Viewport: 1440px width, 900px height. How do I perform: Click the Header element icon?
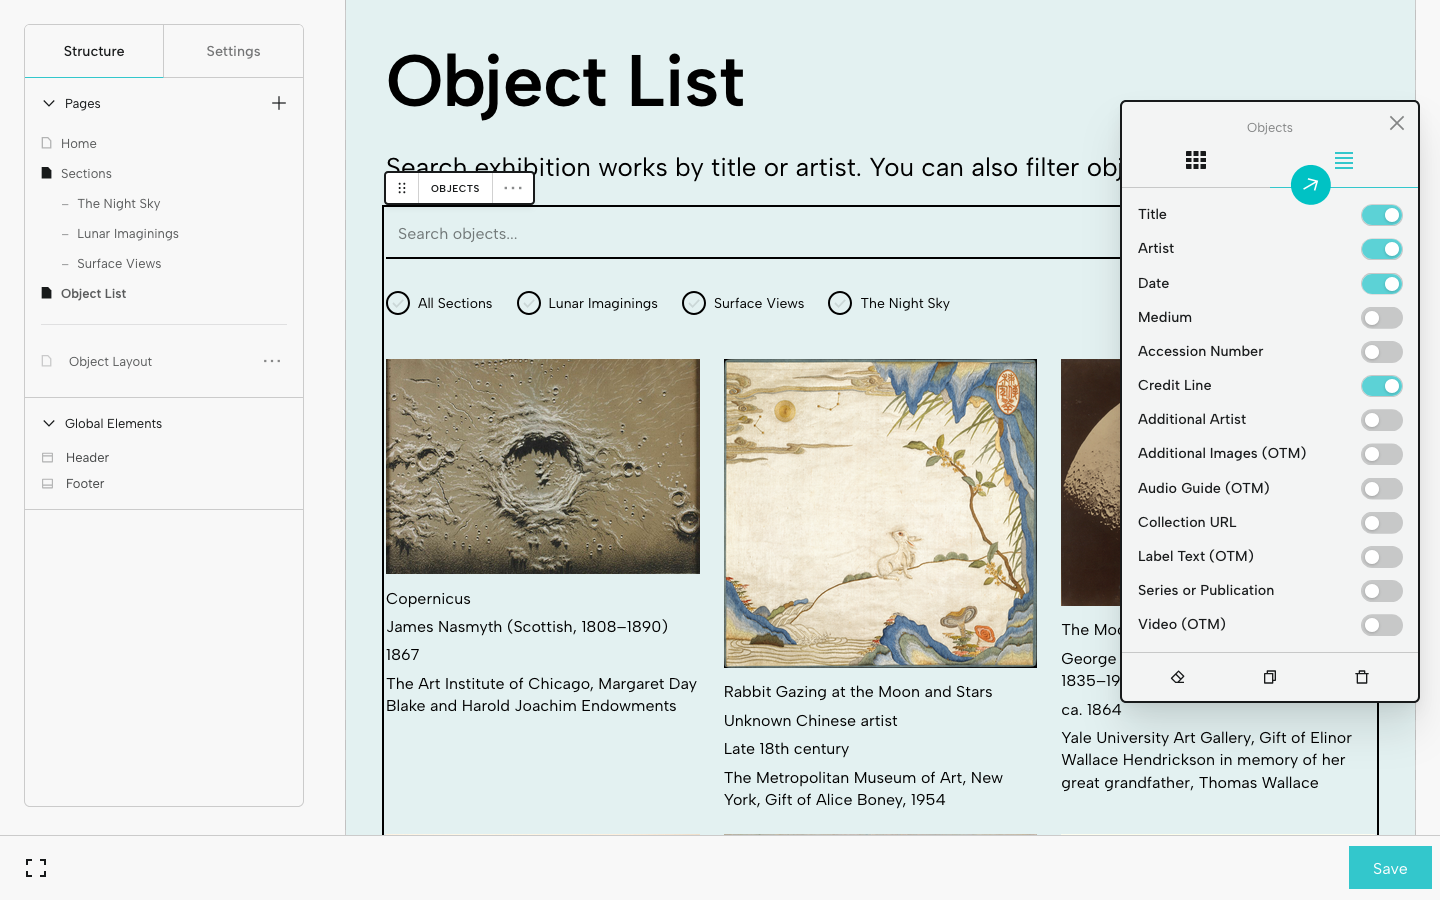pos(47,457)
